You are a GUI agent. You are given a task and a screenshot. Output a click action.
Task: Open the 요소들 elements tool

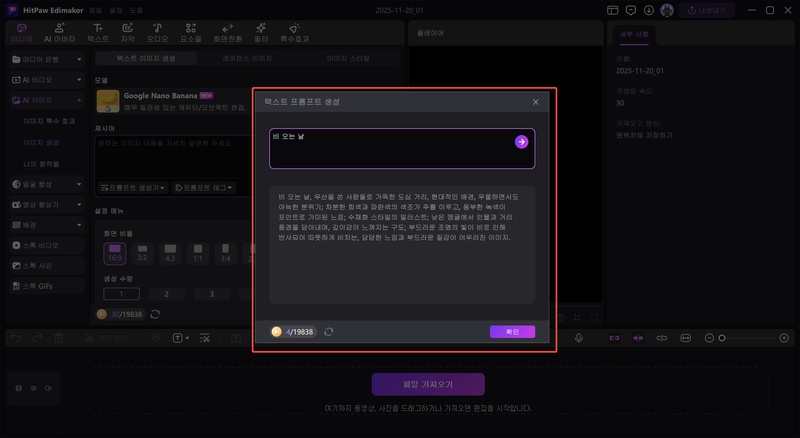[x=191, y=33]
